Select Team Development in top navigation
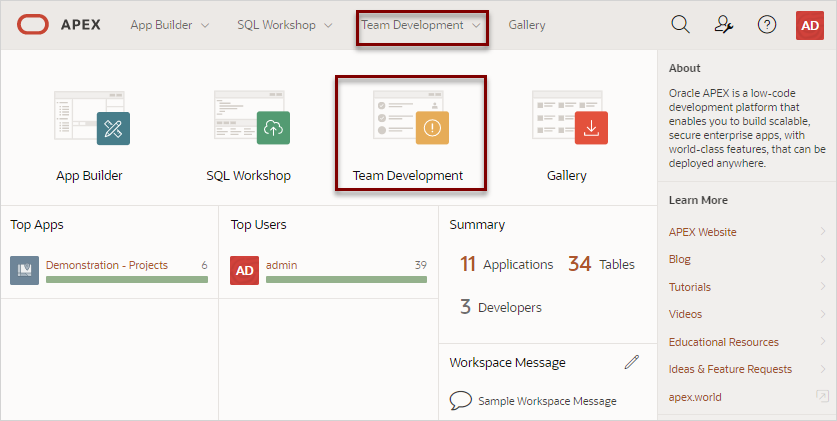Image resolution: width=837 pixels, height=421 pixels. click(x=413, y=25)
